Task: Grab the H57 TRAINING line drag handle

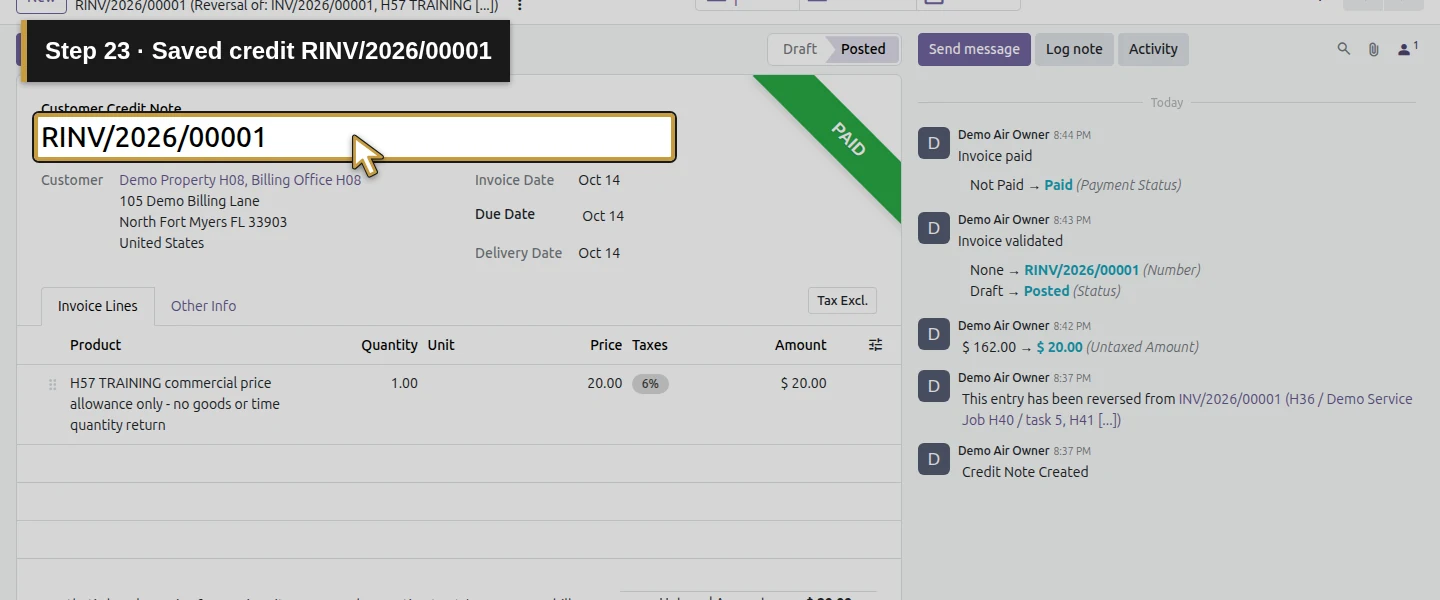Action: pyautogui.click(x=52, y=384)
